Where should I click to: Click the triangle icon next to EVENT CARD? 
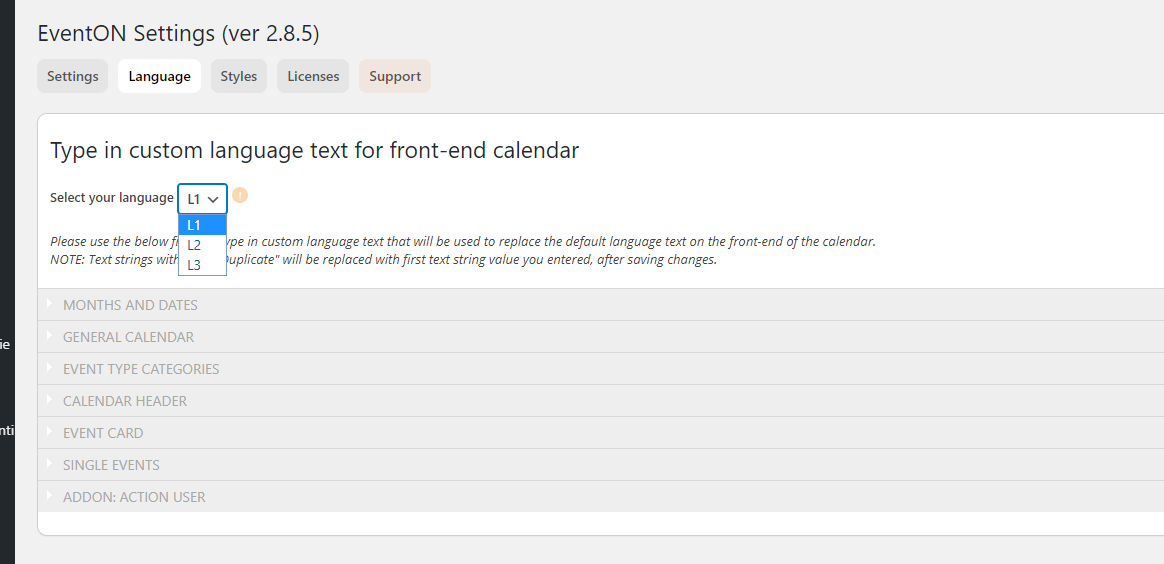click(x=48, y=432)
